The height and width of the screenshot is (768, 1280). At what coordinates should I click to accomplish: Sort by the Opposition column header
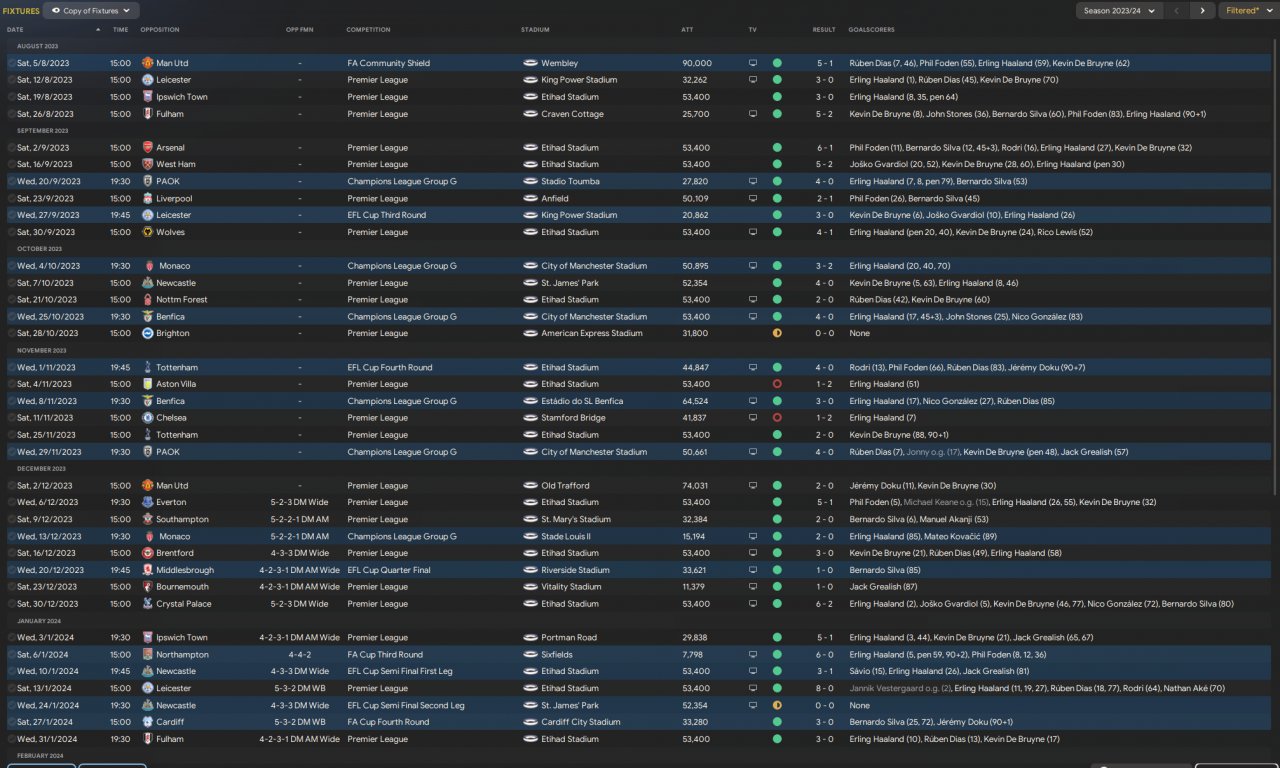click(x=160, y=30)
